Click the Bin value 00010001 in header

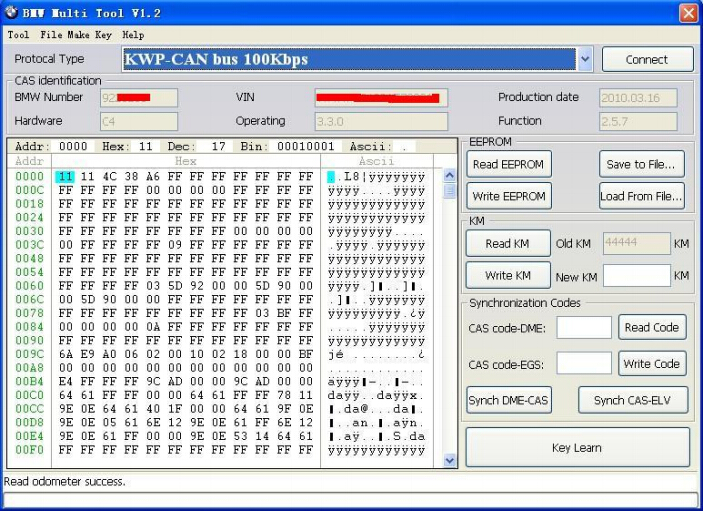pos(306,146)
